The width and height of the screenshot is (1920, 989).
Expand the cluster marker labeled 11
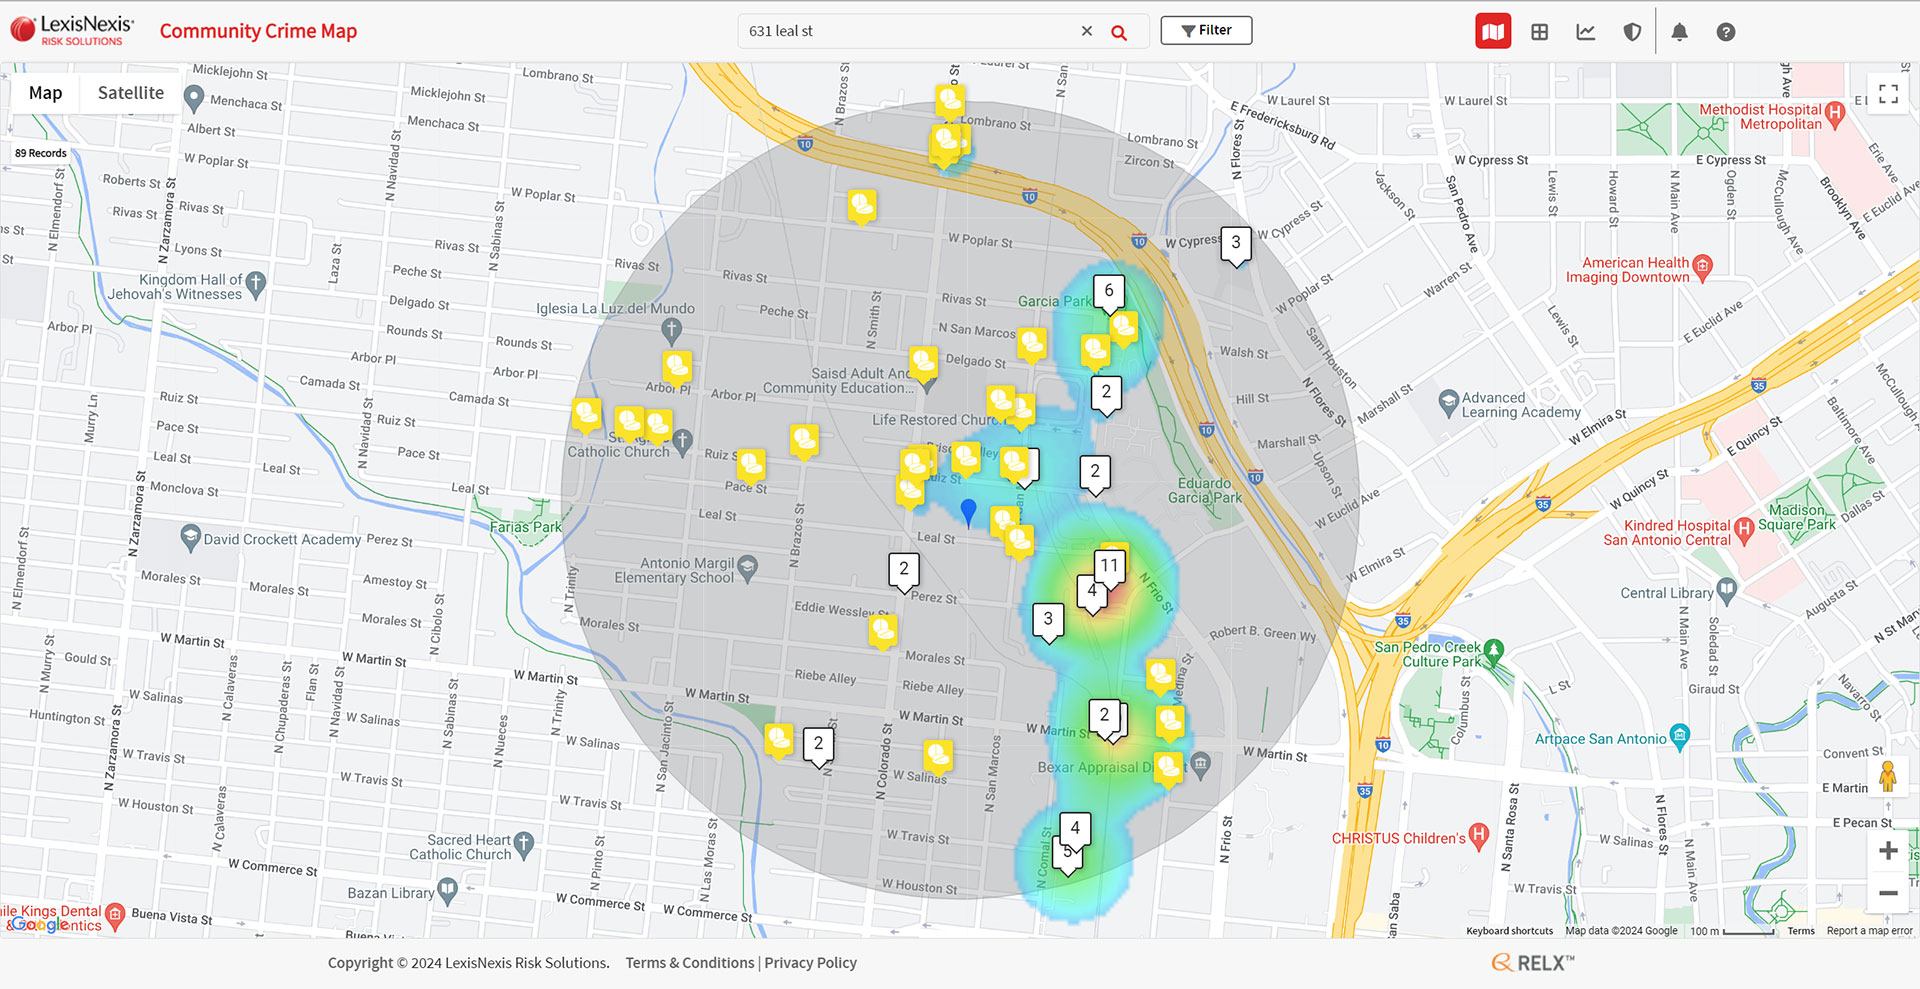[x=1110, y=566]
